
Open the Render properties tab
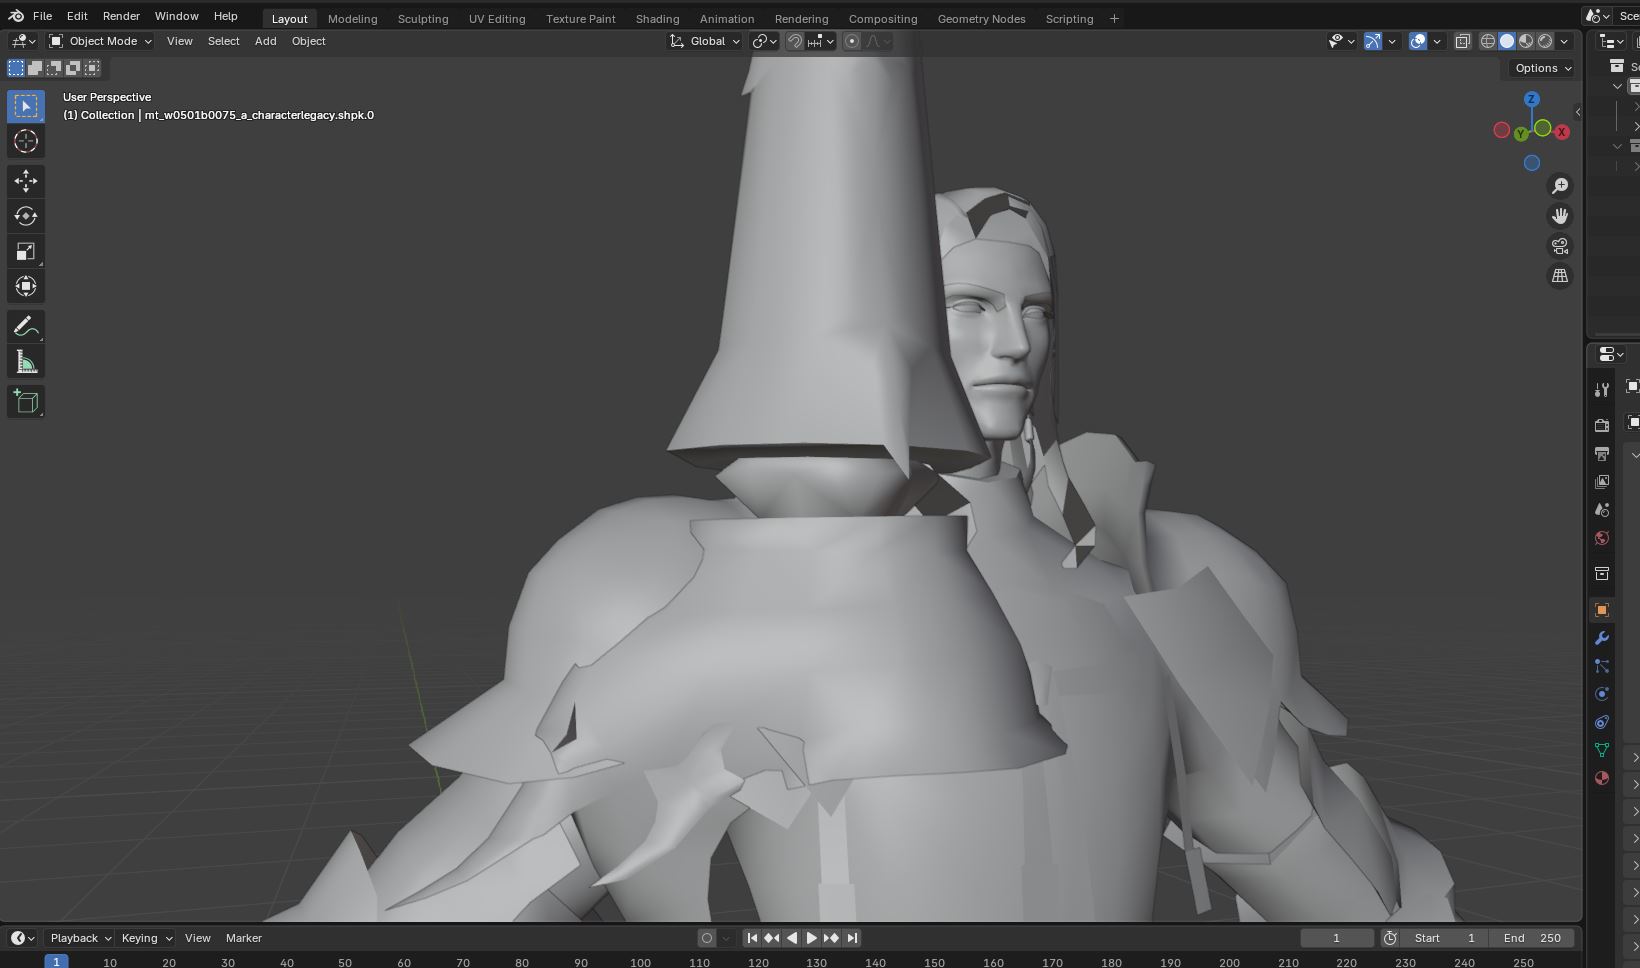[1602, 425]
